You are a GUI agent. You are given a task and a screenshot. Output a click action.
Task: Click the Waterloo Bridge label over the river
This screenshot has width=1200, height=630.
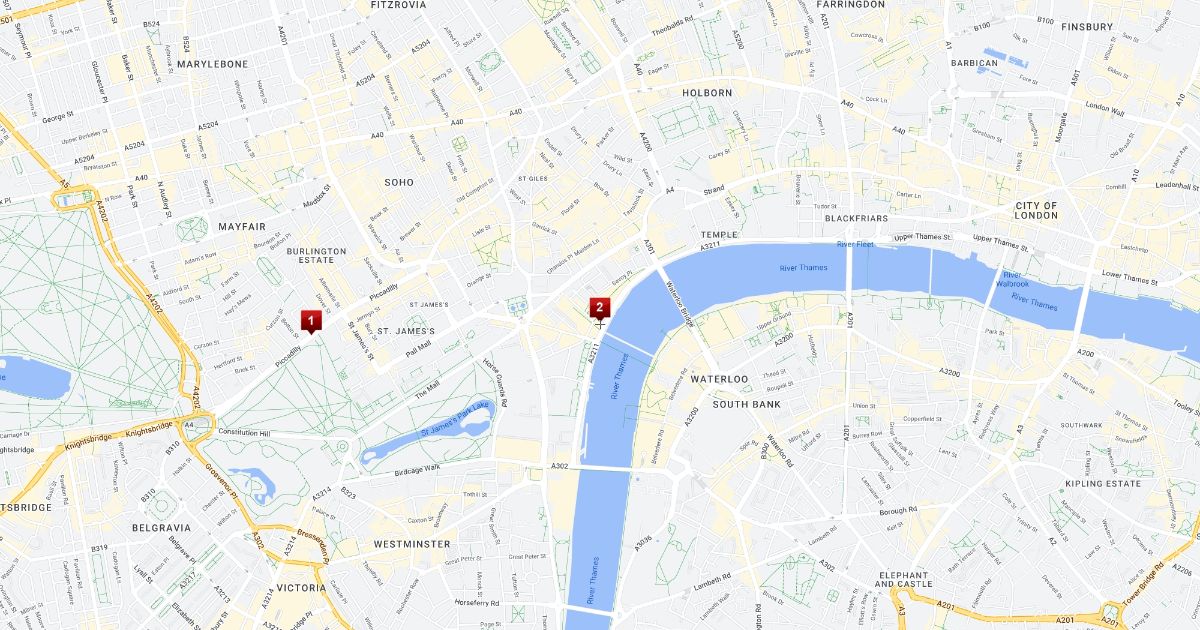(680, 302)
